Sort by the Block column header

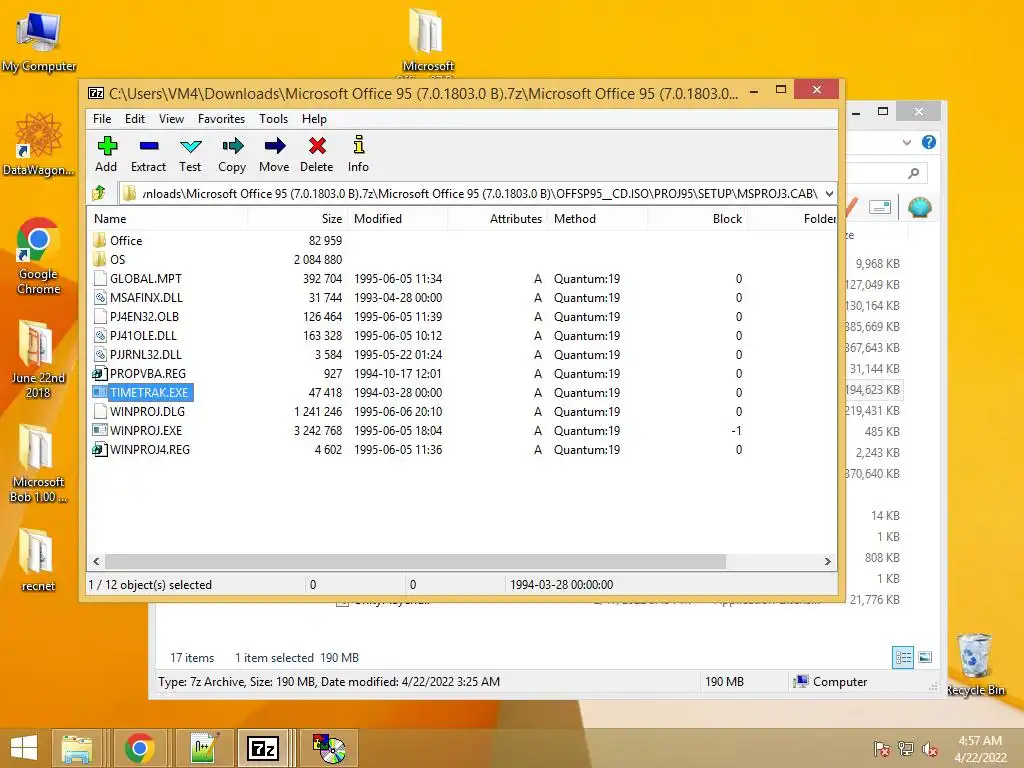point(697,219)
